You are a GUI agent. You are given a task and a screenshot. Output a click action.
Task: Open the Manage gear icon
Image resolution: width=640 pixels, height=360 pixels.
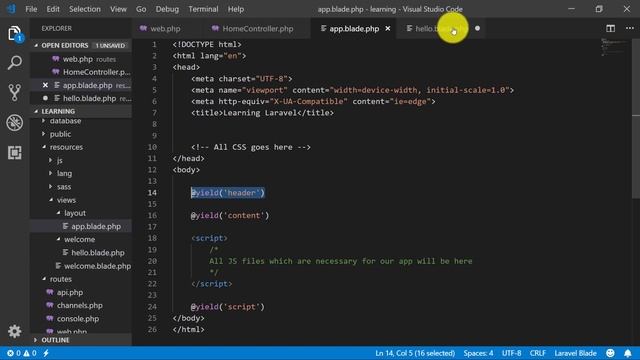click(x=15, y=331)
